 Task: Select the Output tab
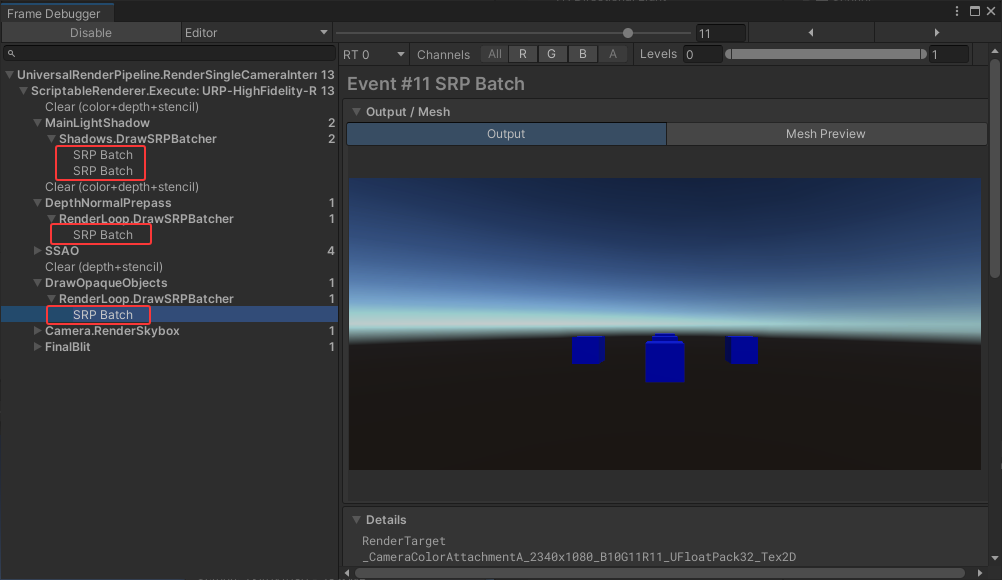(x=506, y=134)
